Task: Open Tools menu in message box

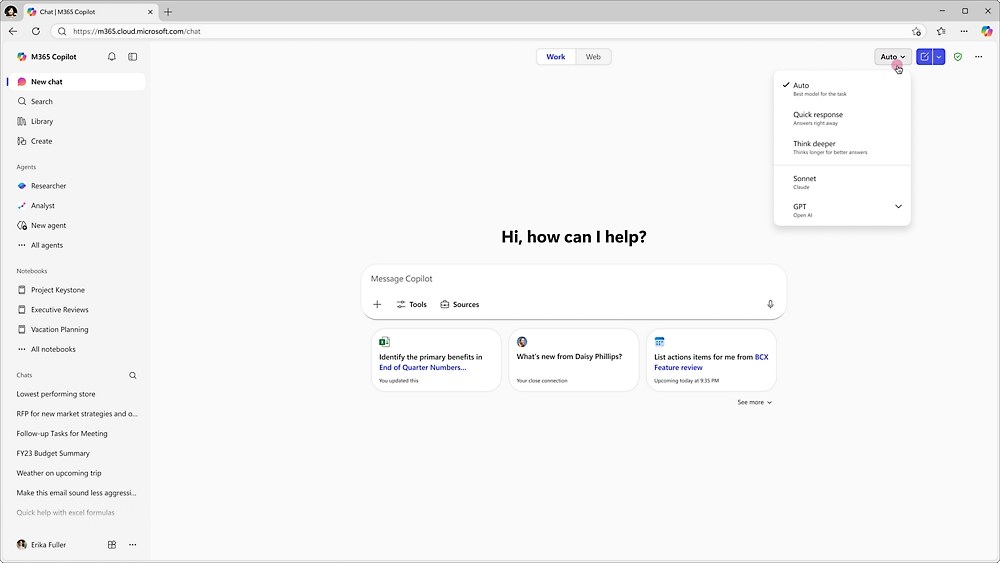Action: click(411, 304)
